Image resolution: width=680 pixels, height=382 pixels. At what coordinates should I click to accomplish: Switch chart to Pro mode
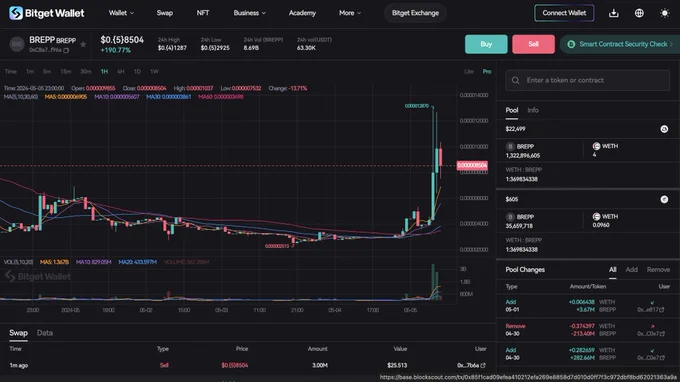(x=487, y=72)
